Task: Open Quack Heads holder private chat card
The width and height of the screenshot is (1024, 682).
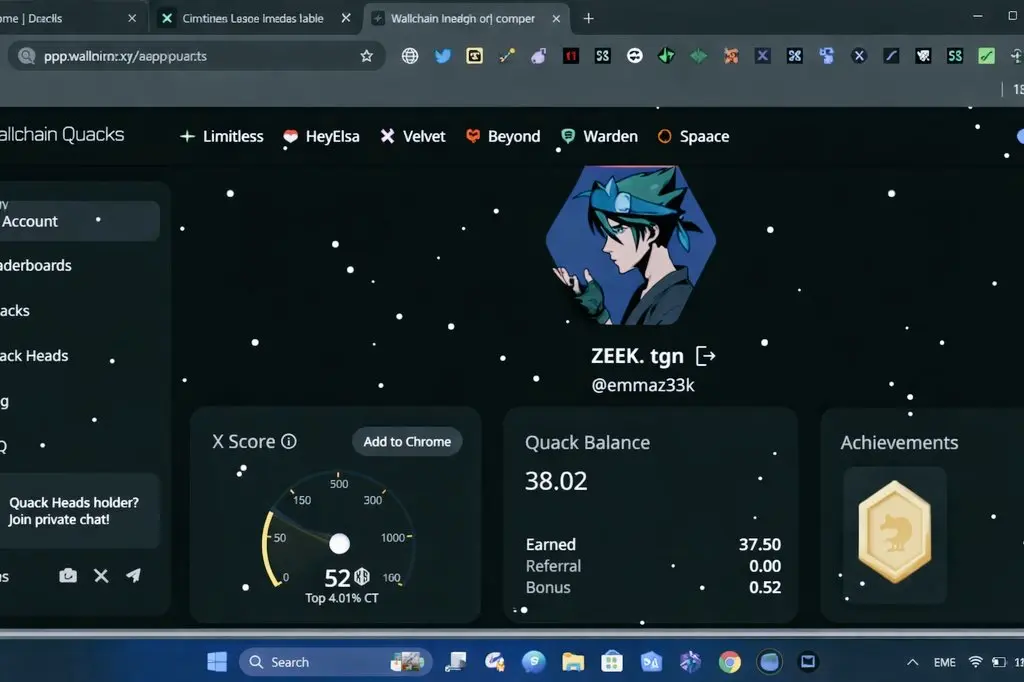Action: tap(78, 511)
